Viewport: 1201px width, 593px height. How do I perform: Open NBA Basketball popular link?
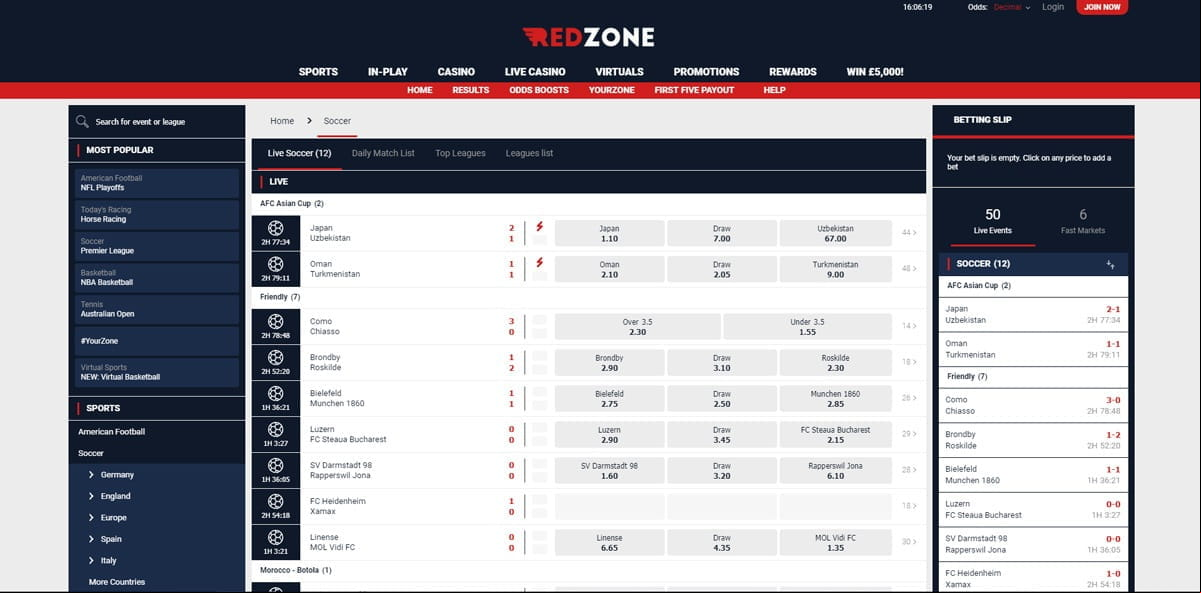[x=158, y=277]
